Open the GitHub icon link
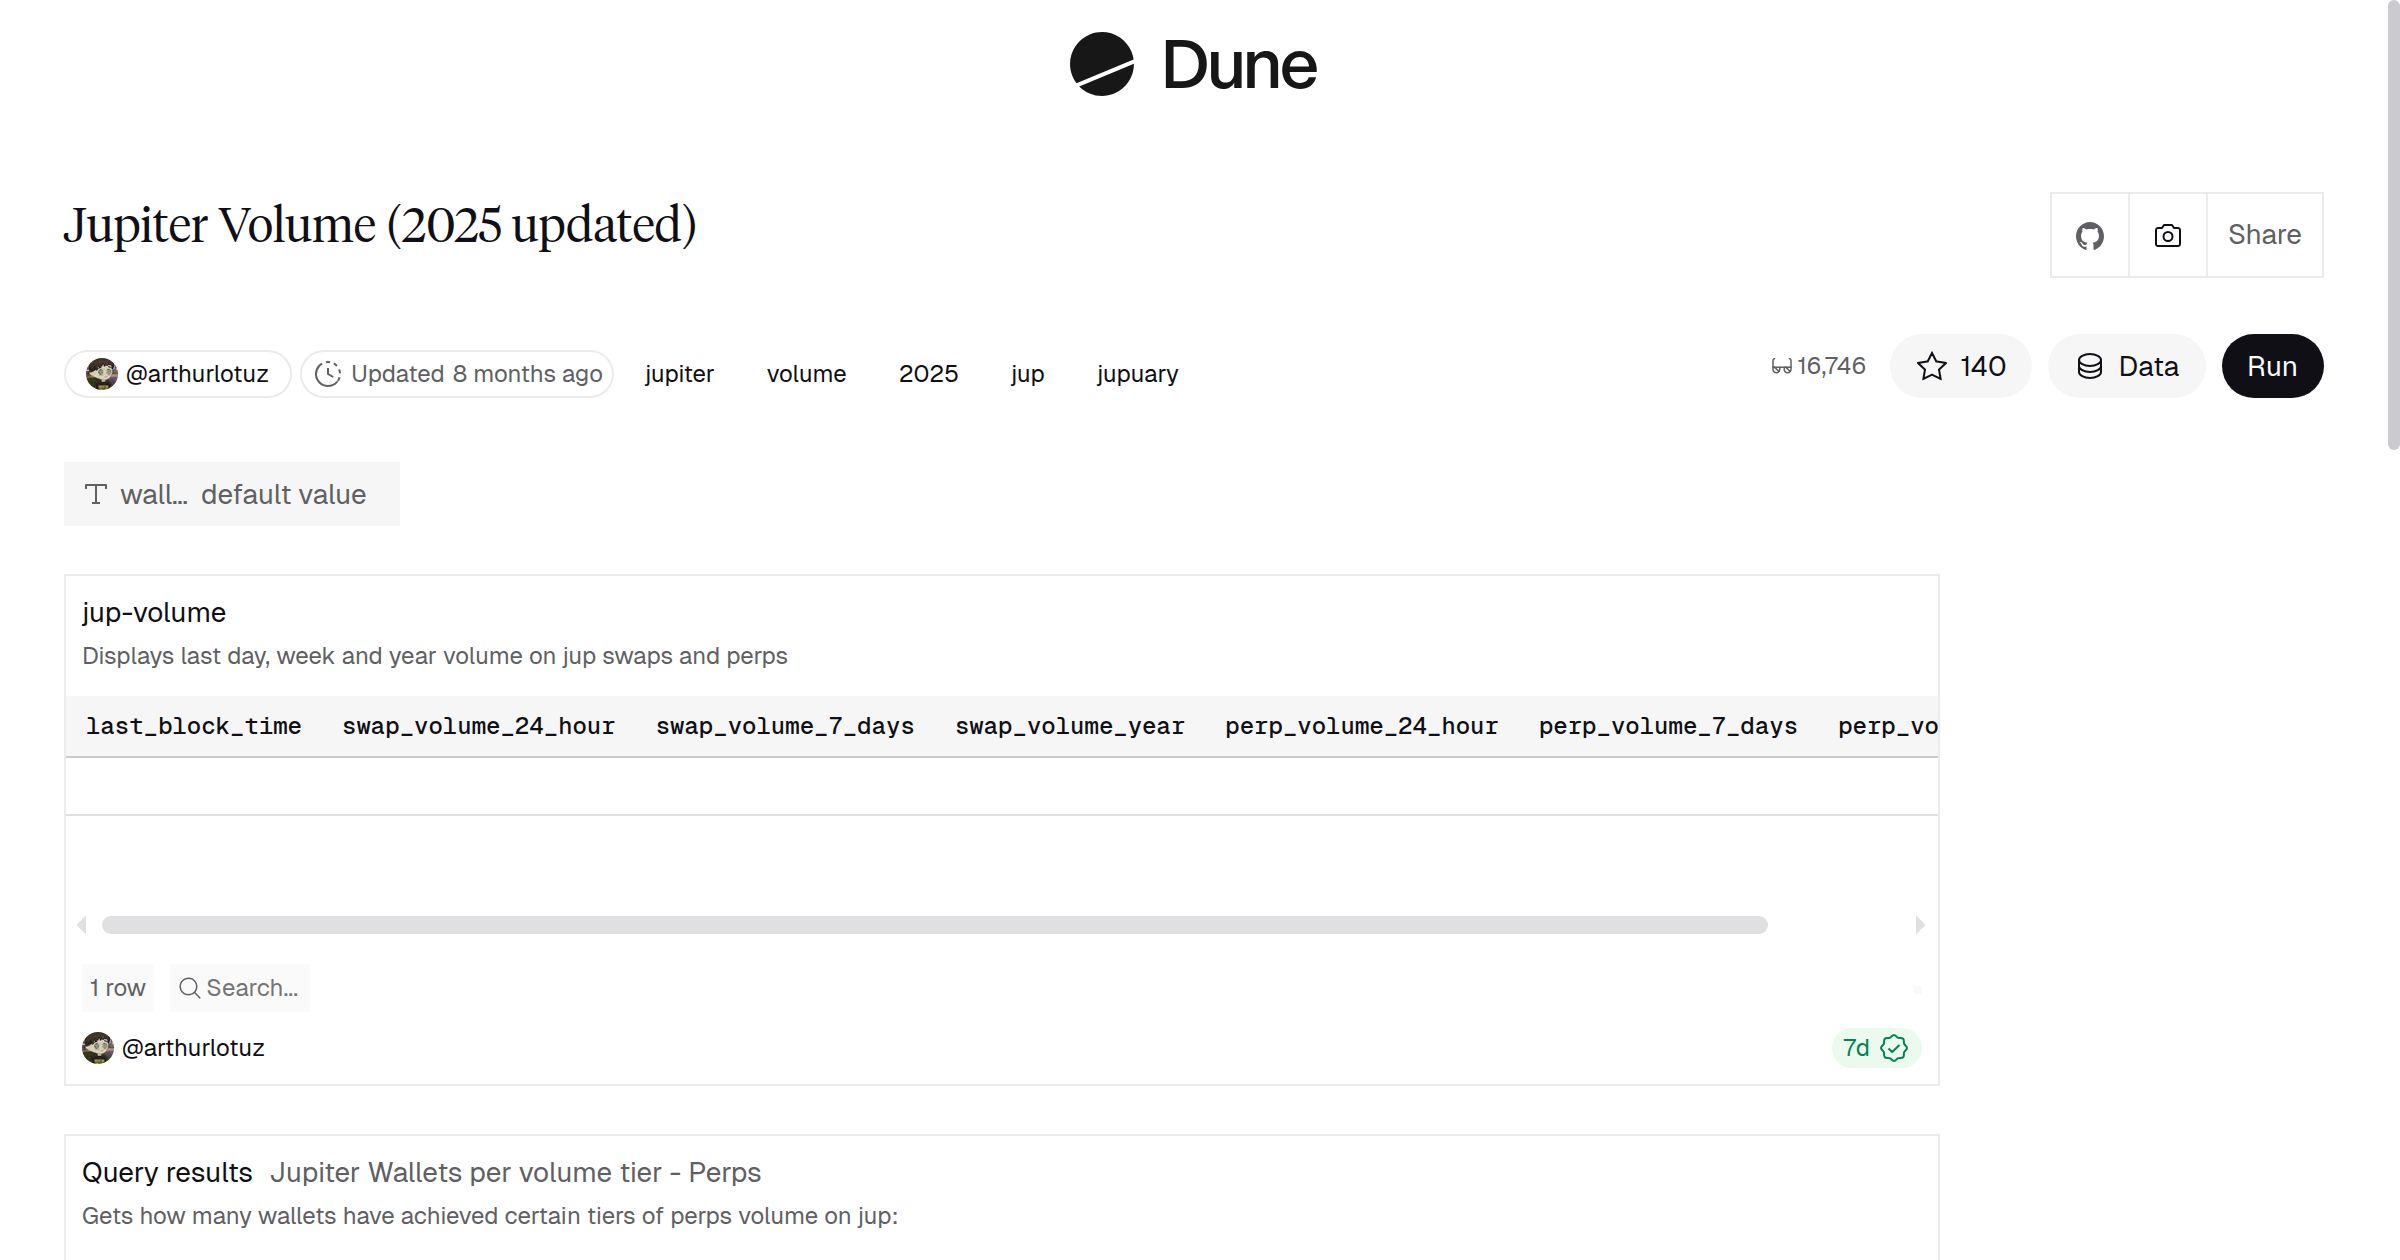 tap(2089, 234)
